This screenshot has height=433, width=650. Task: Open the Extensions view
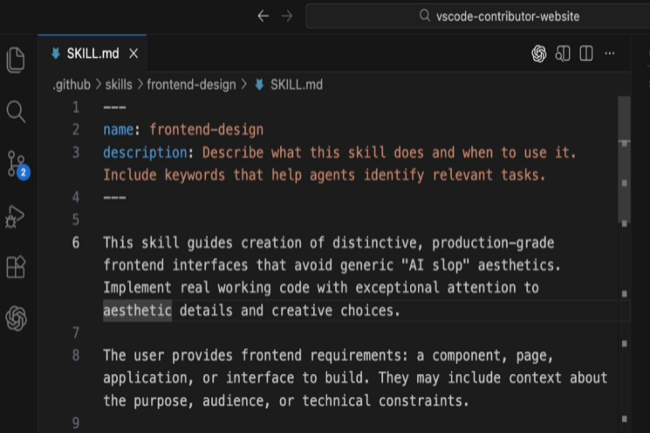16,268
